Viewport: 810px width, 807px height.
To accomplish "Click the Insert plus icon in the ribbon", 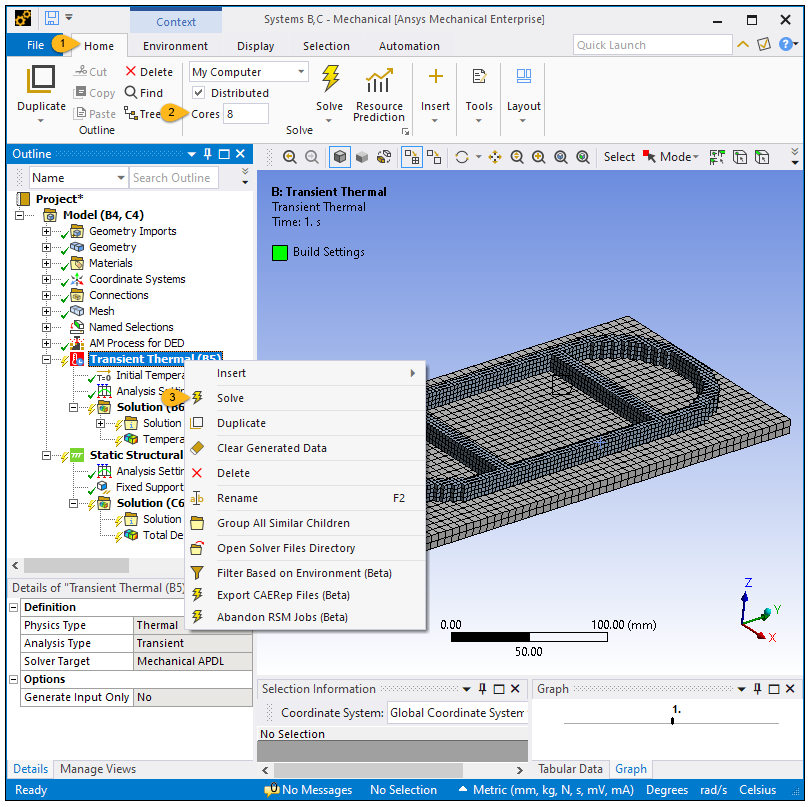I will (435, 76).
